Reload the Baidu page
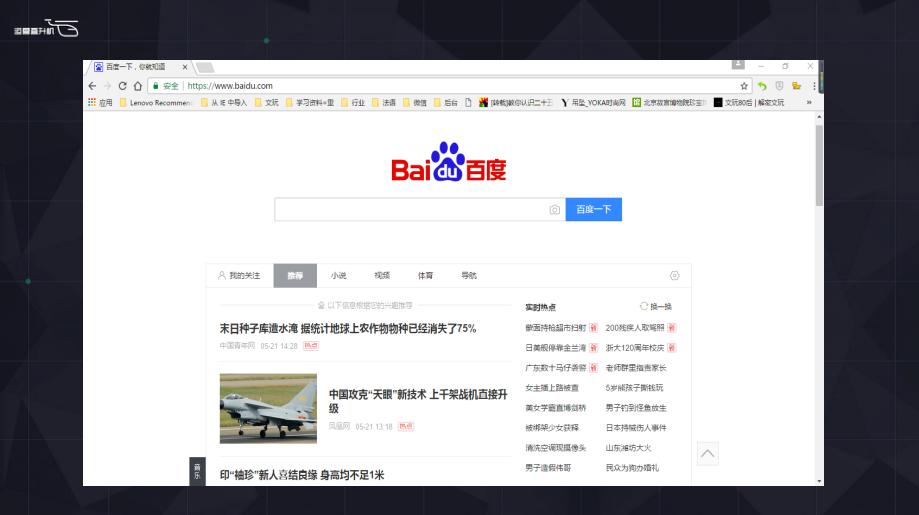919x515 pixels. click(x=122, y=86)
